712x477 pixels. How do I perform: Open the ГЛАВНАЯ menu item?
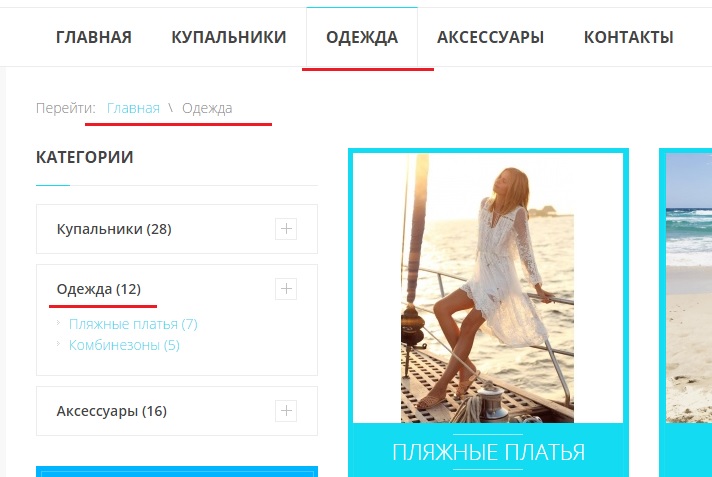point(94,37)
